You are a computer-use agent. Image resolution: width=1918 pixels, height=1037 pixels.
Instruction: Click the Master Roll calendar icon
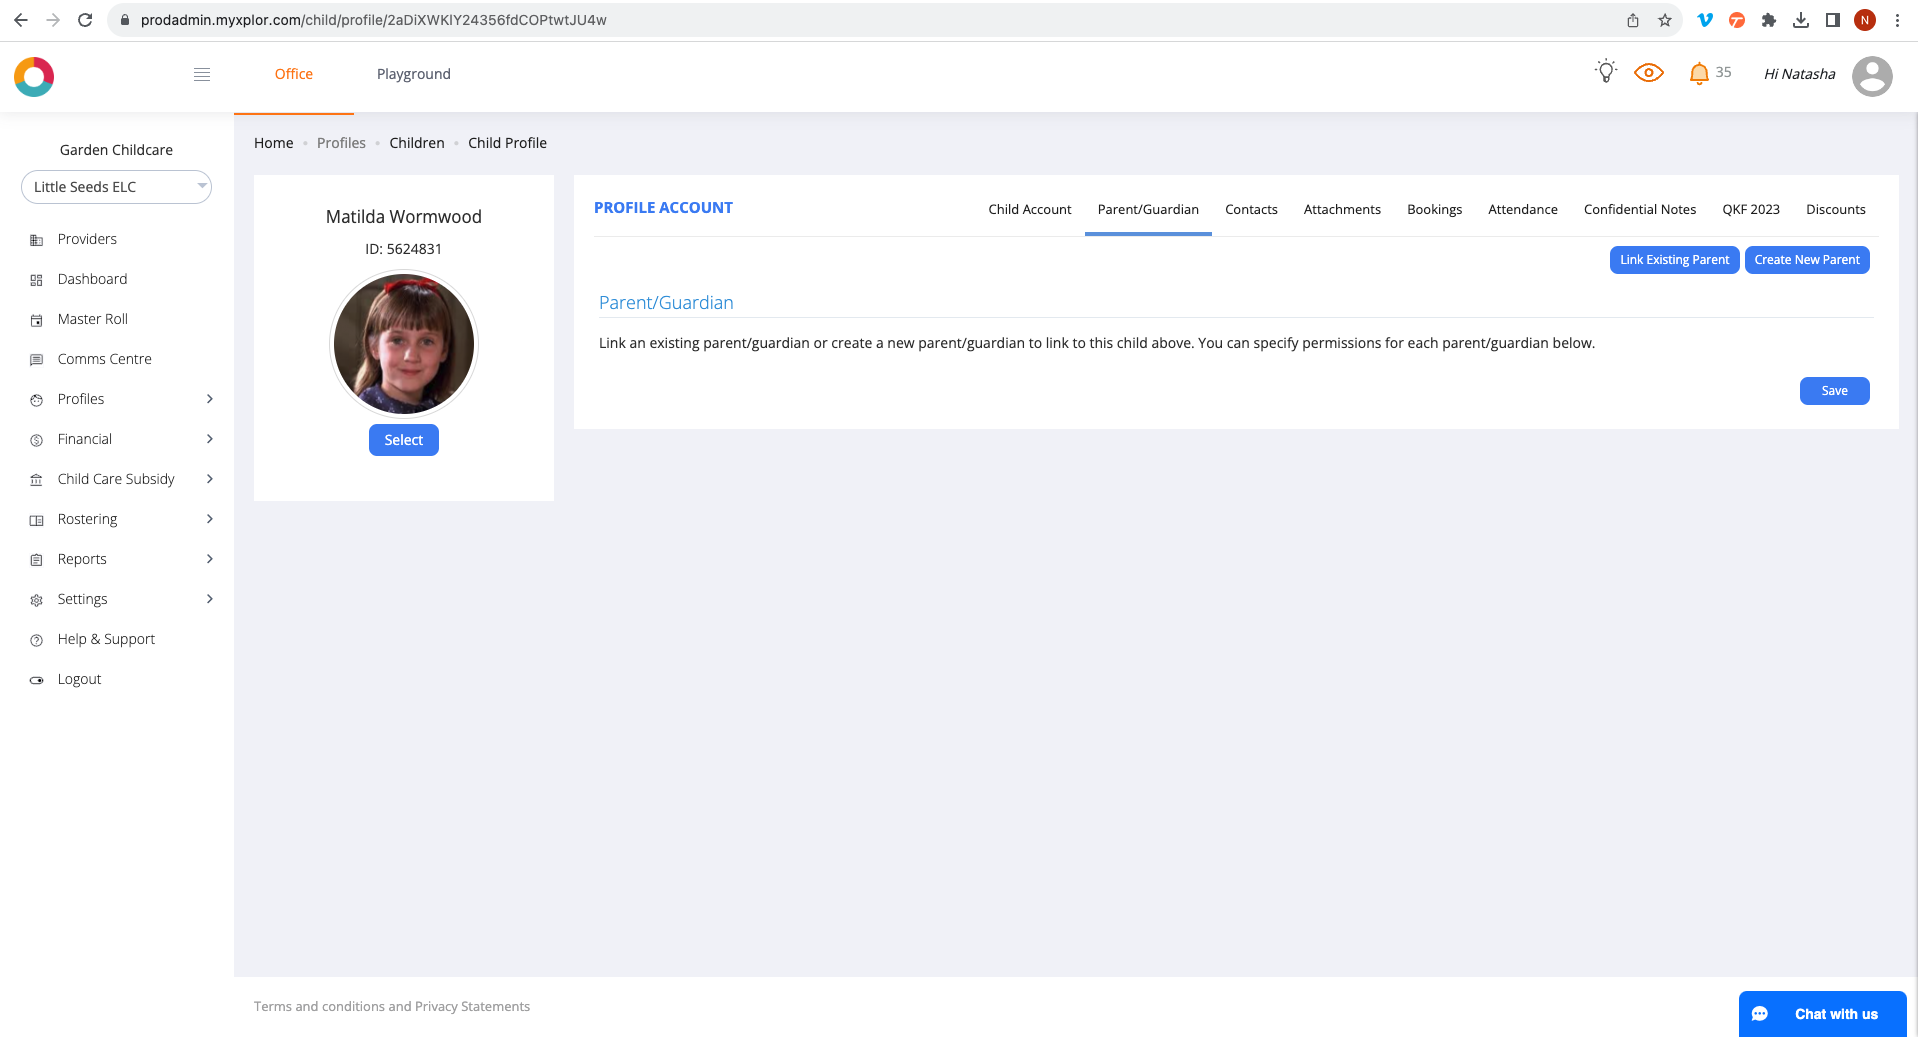point(37,320)
